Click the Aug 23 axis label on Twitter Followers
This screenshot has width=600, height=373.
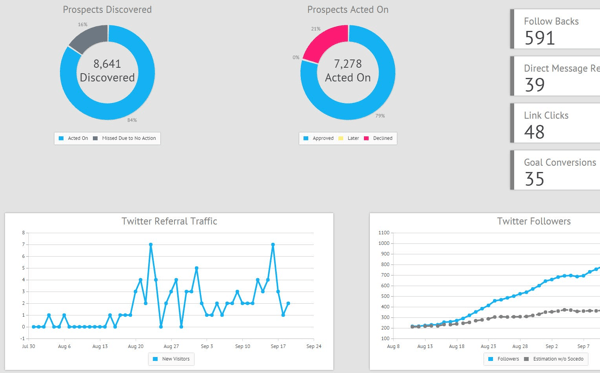(x=488, y=346)
